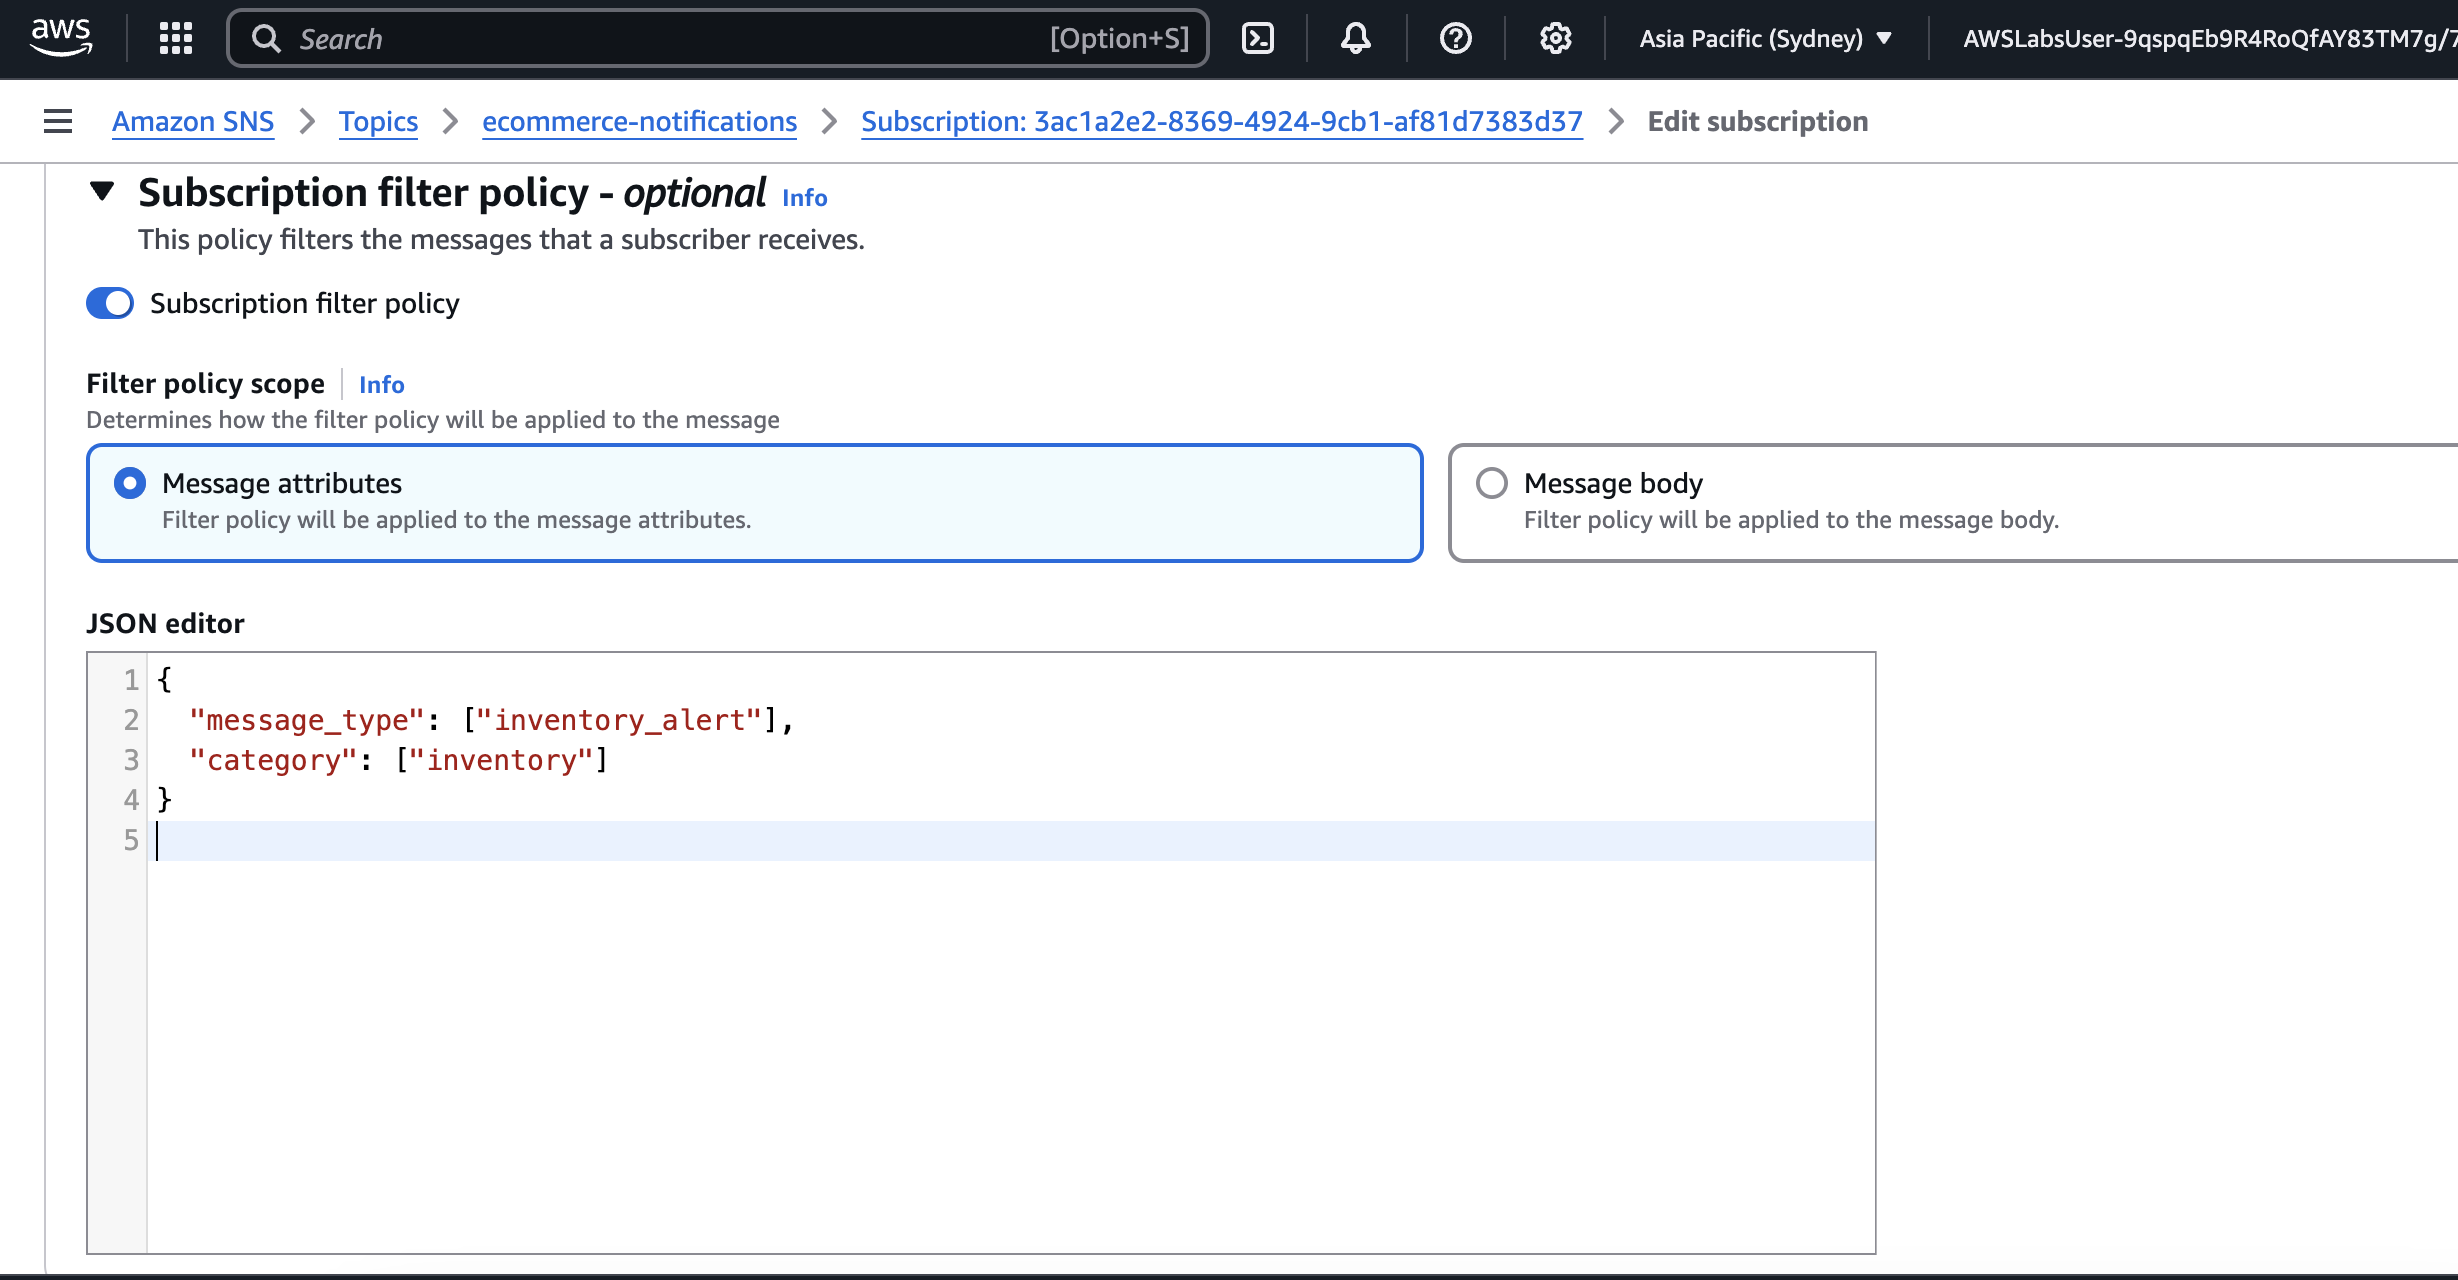Focus the AWS search box
The height and width of the screenshot is (1280, 2458).
coord(718,38)
